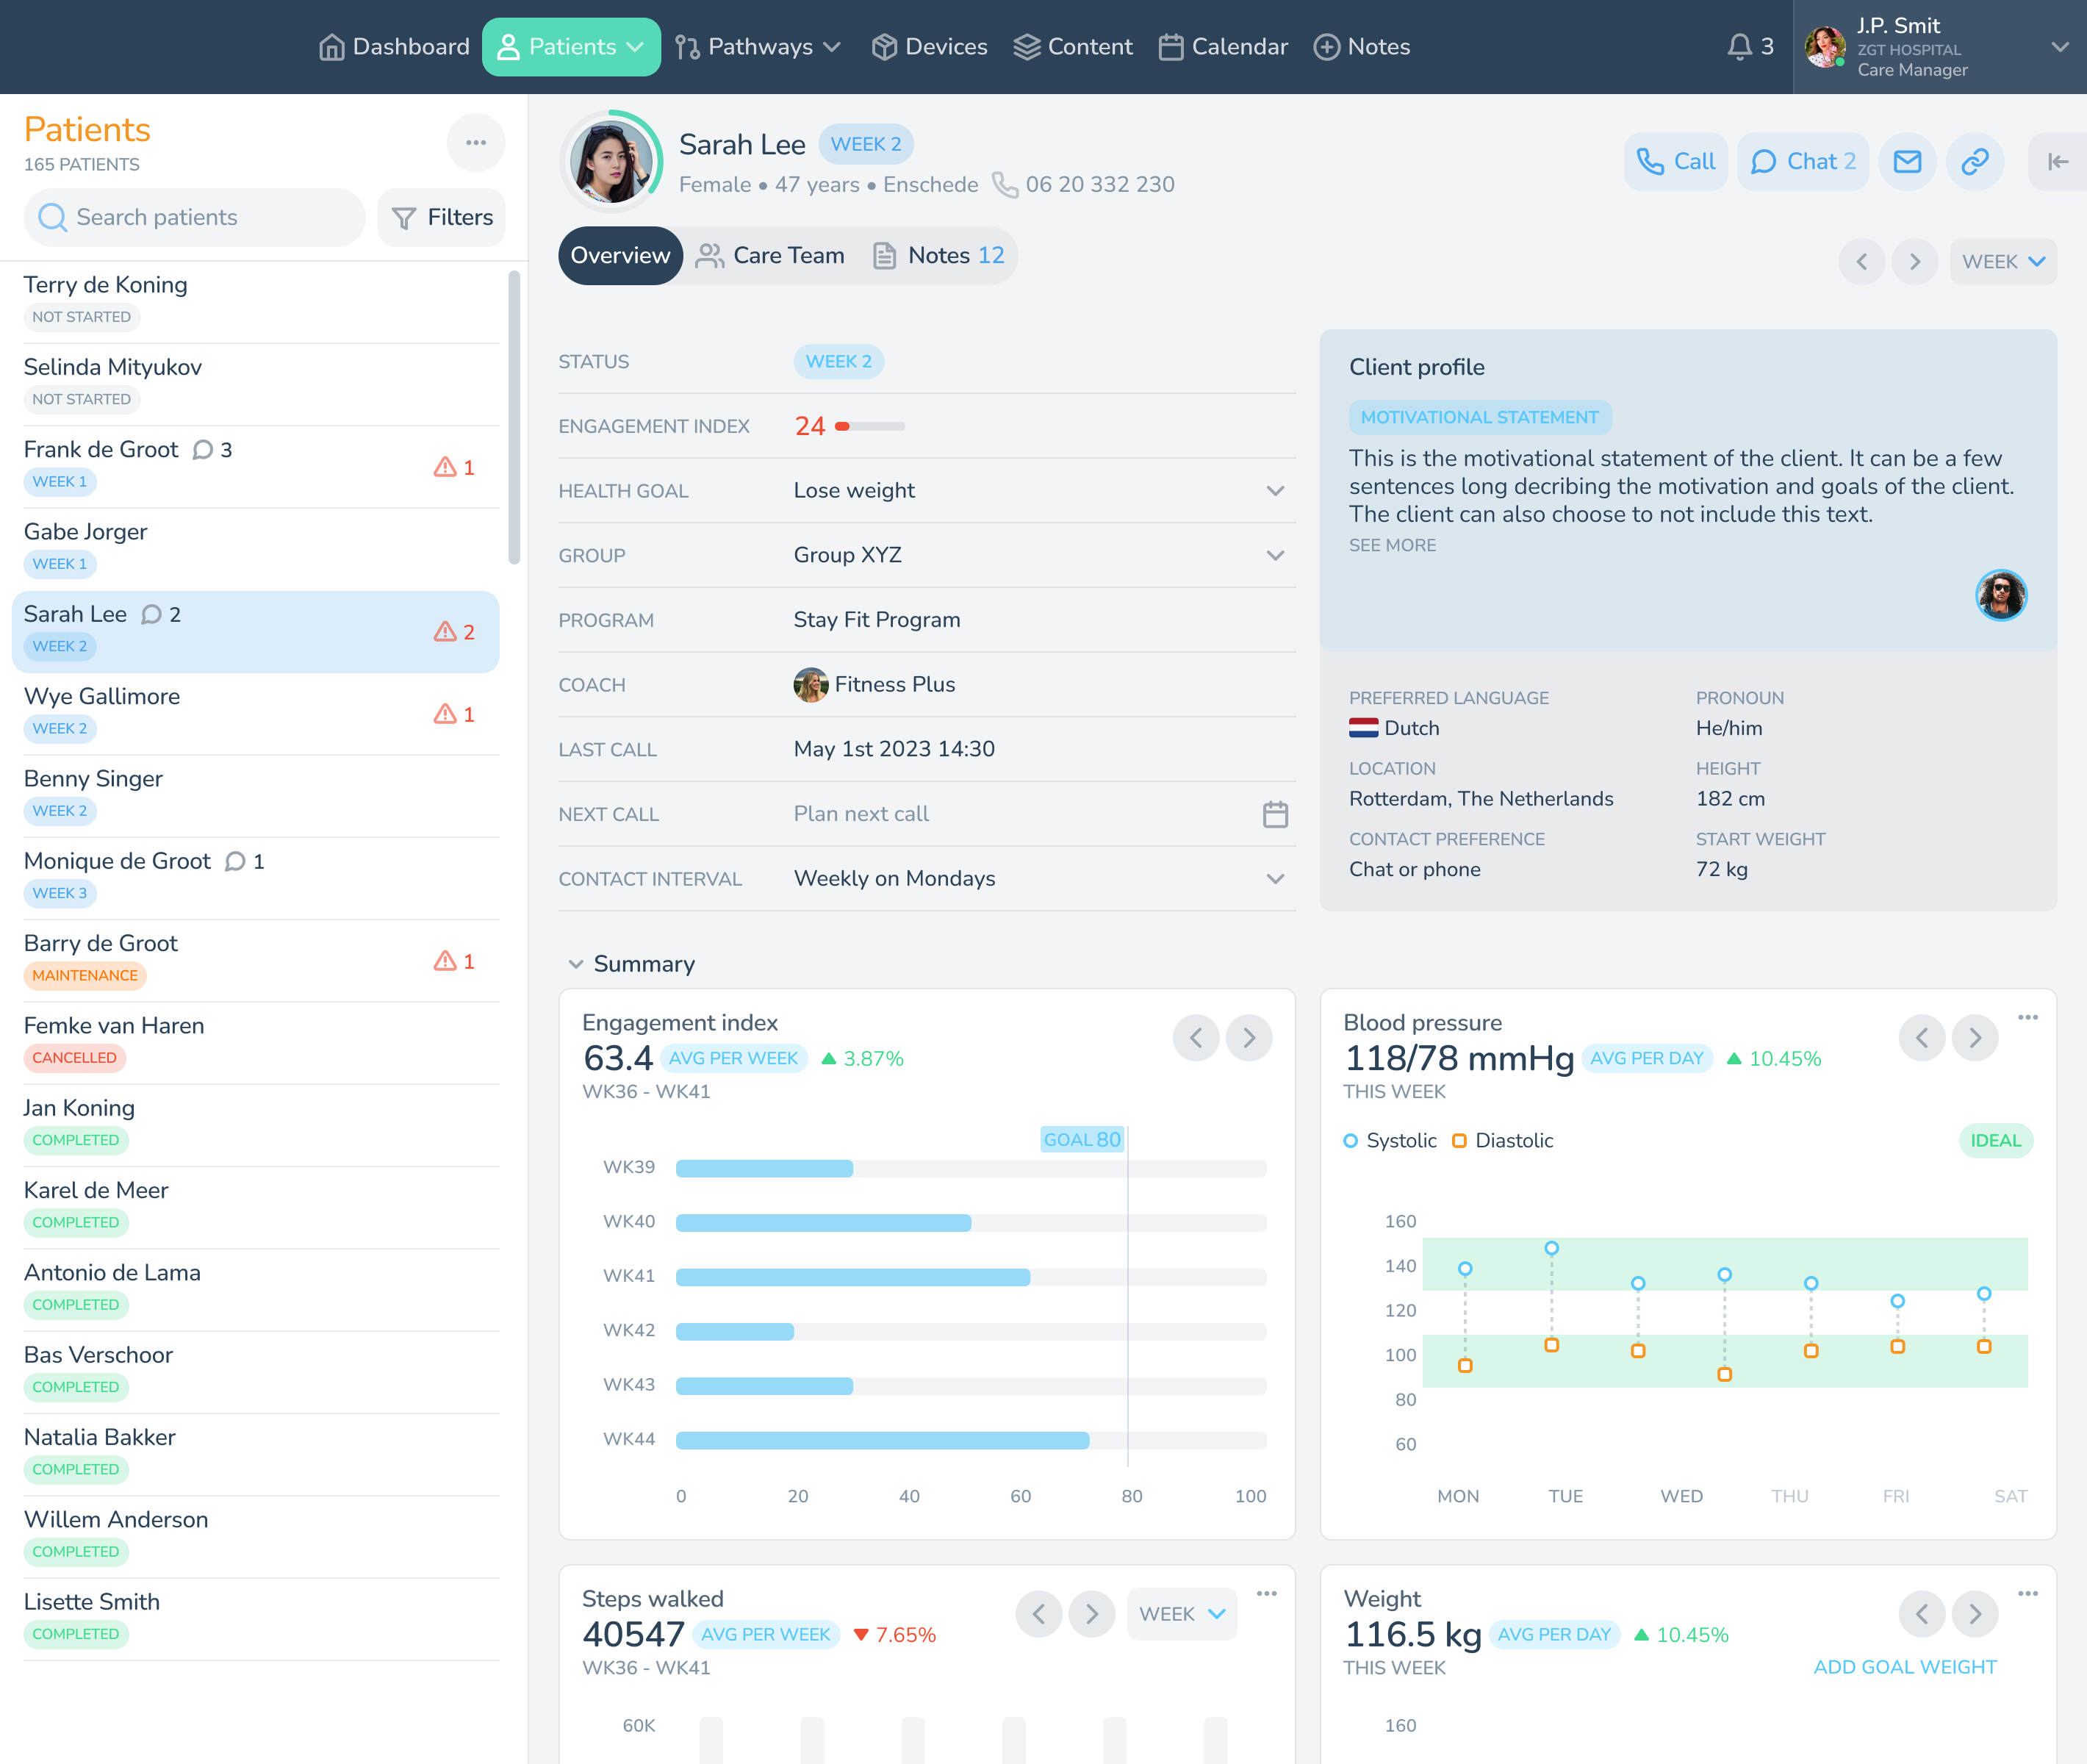Click the patient list scrollbar

point(514,418)
